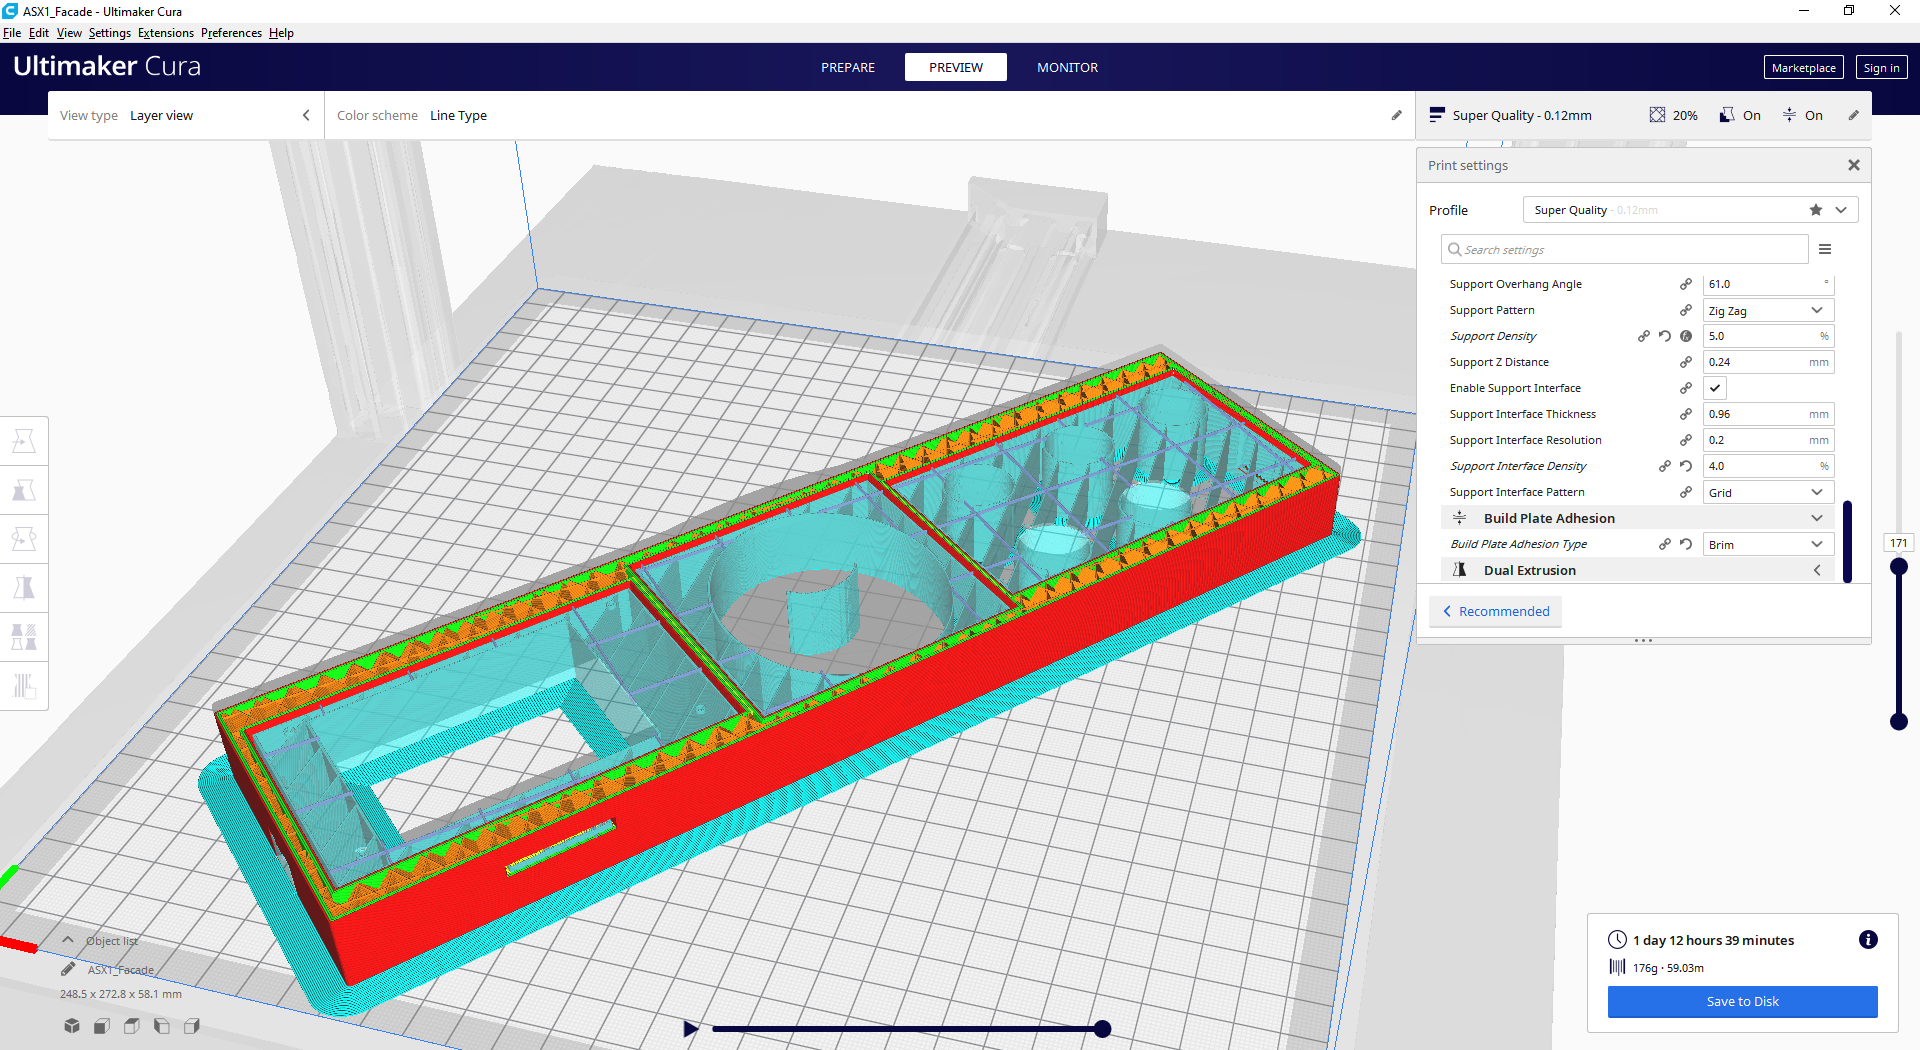Image resolution: width=1920 pixels, height=1050 pixels.
Task: Uncheck Enable Support Interface checkbox
Action: 1715,388
